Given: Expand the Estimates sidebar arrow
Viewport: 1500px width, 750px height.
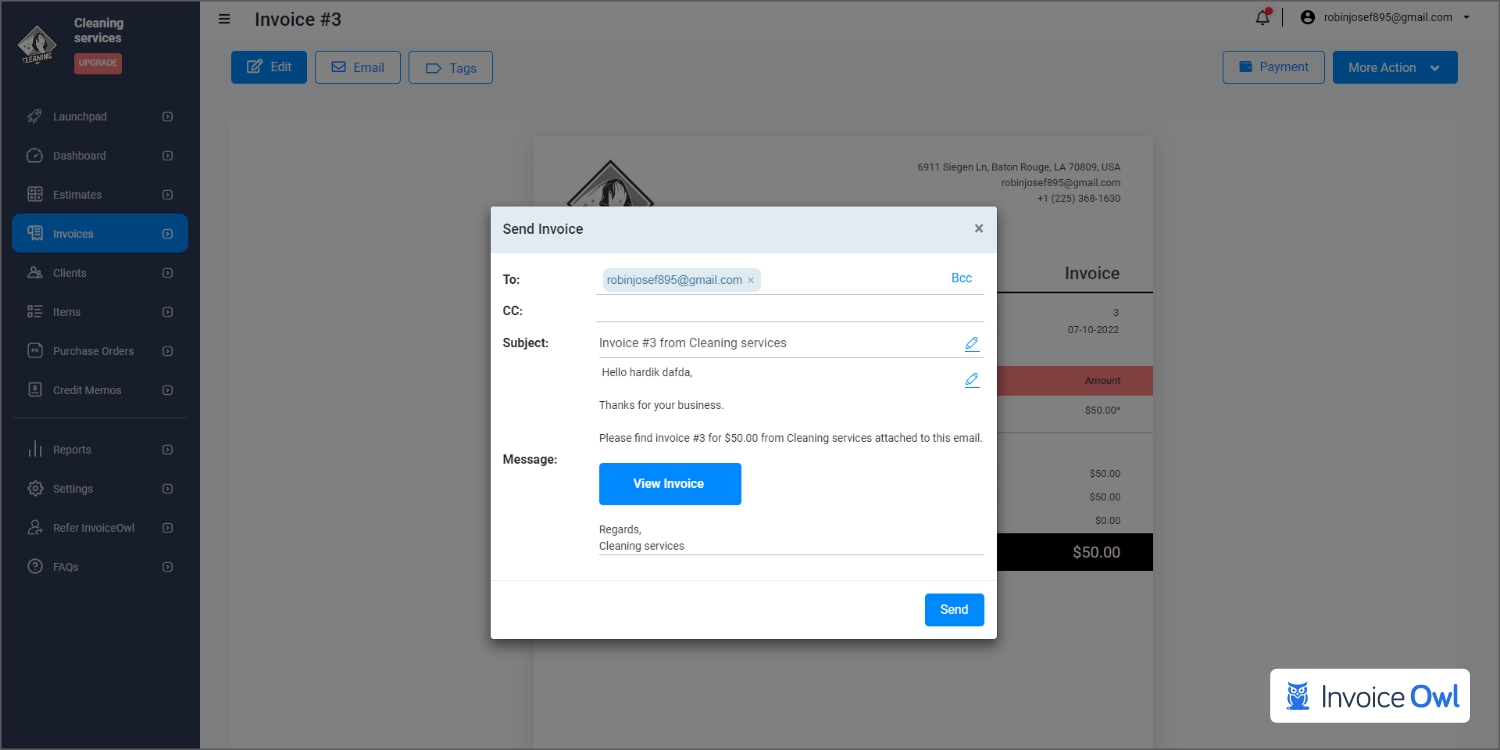Looking at the screenshot, I should [167, 195].
